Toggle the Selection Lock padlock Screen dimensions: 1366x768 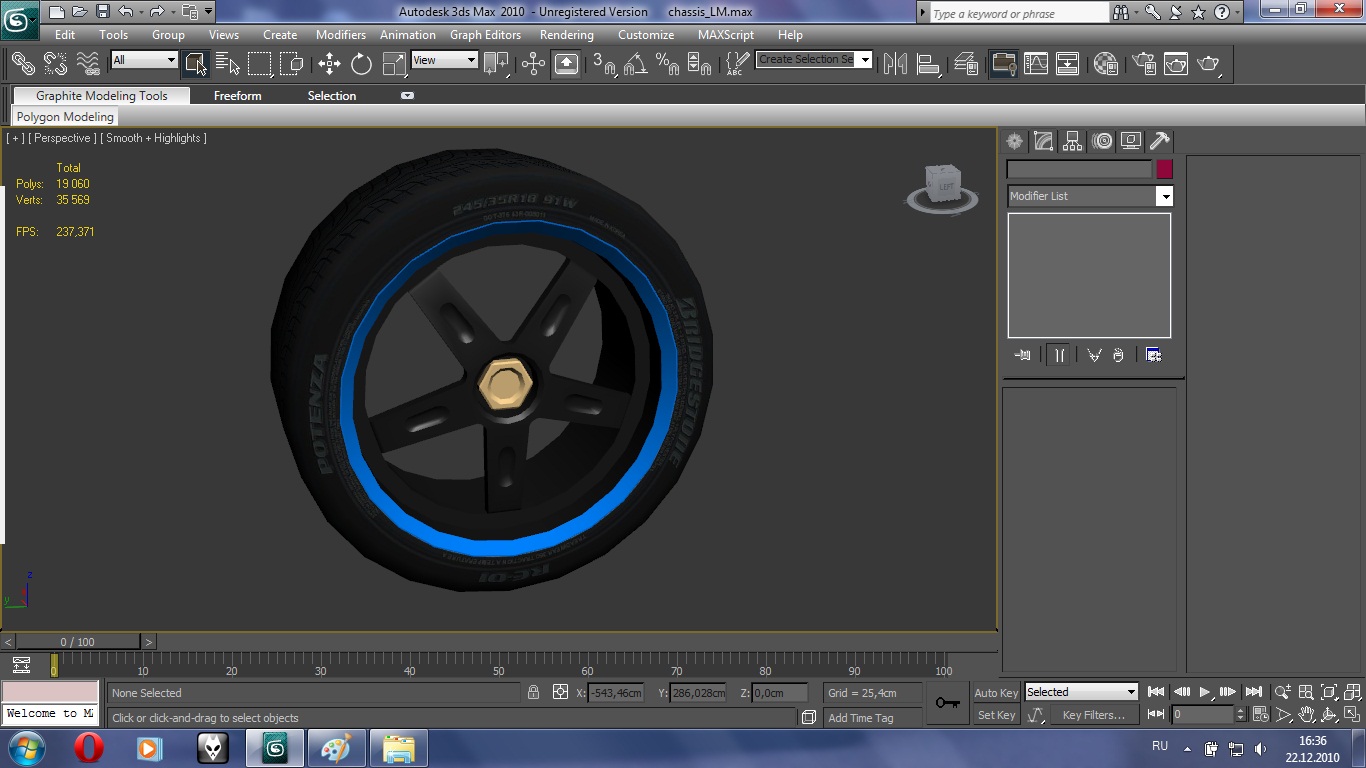pyautogui.click(x=534, y=692)
